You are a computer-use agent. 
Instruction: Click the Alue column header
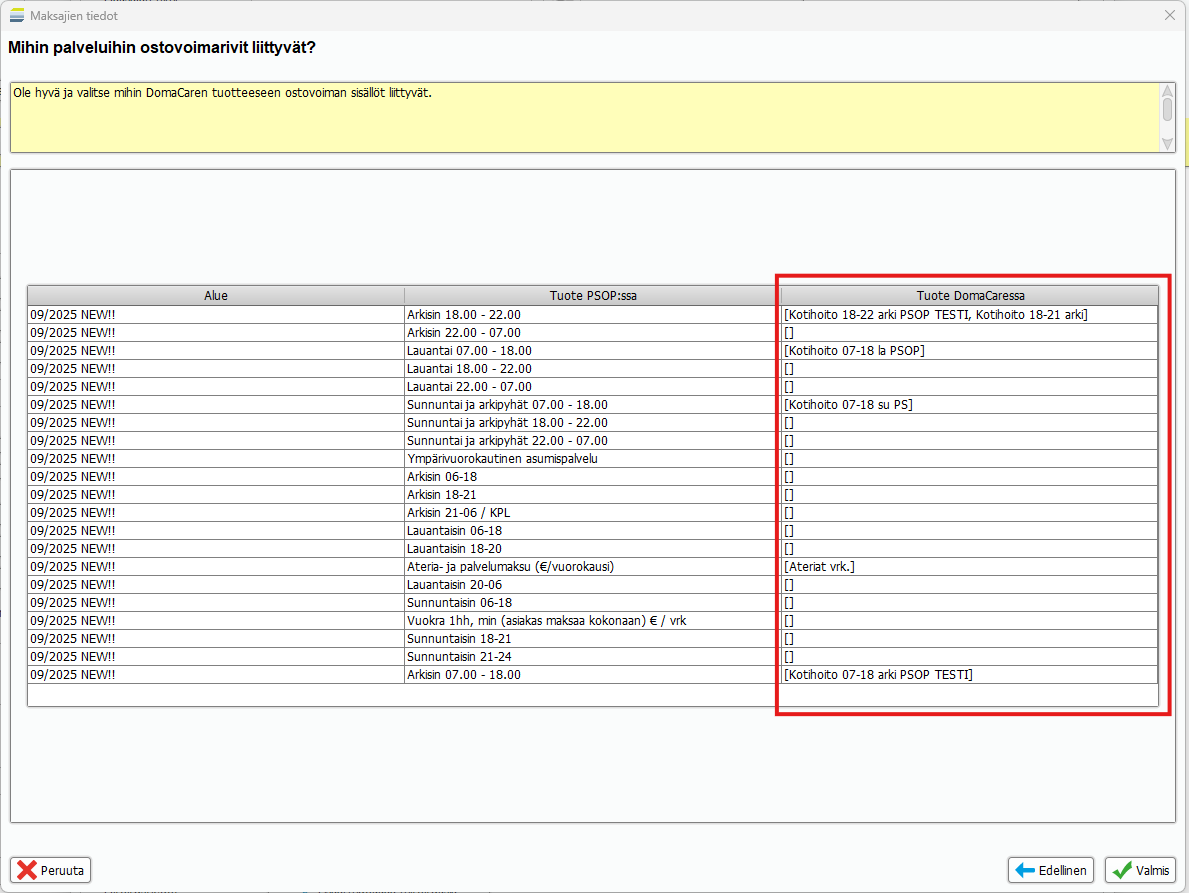pos(216,296)
